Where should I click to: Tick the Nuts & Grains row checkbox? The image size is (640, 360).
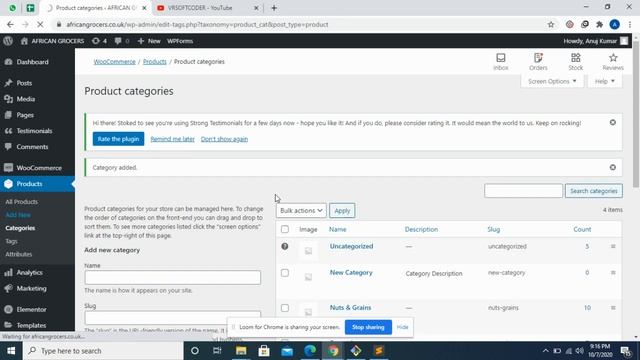tap(284, 308)
